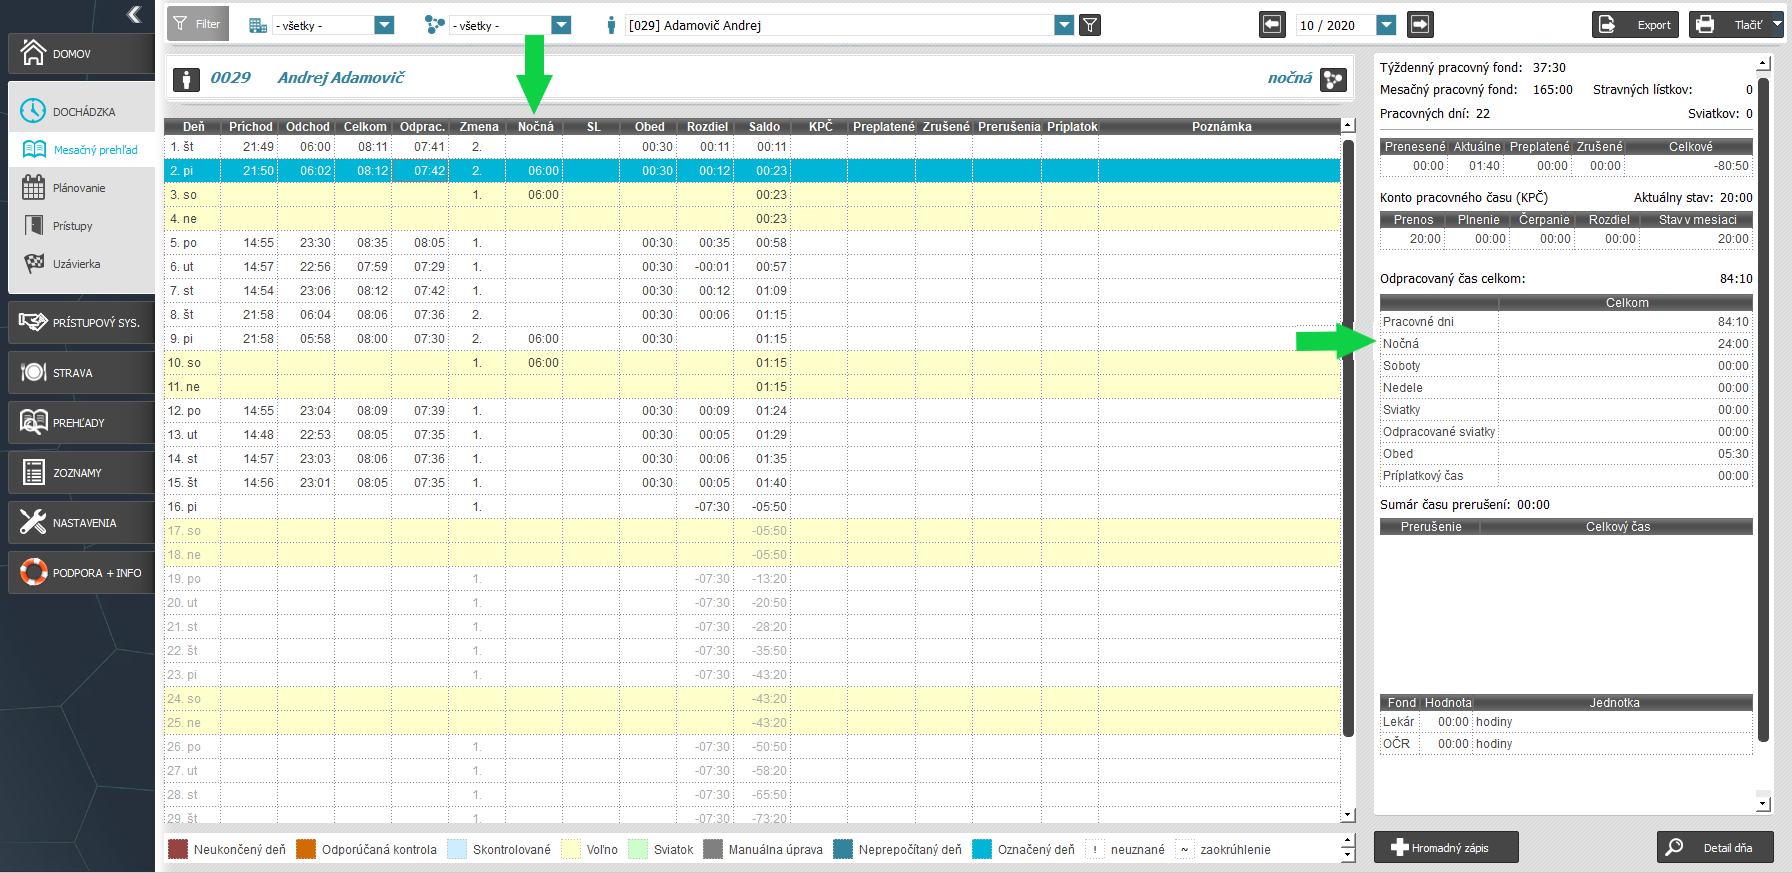The width and height of the screenshot is (1792, 873).
Task: Click the Označený deň legend swatch
Action: click(982, 849)
